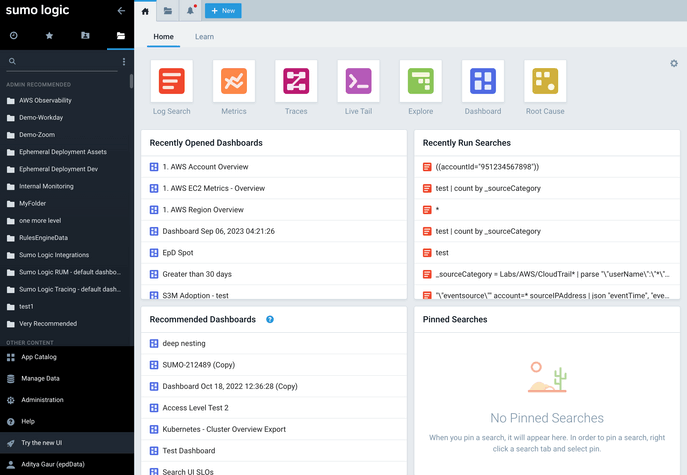Open Kubernetes - Cluster Overview Export dashboard
The image size is (687, 475).
(x=274, y=429)
